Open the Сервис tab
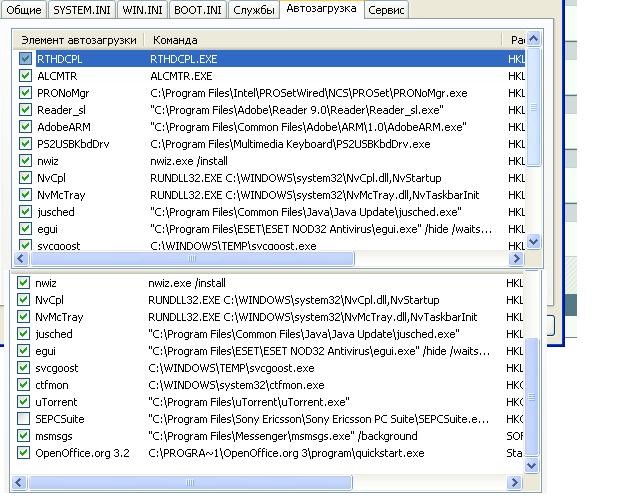Screen dimensions: 626x500 pos(386,10)
